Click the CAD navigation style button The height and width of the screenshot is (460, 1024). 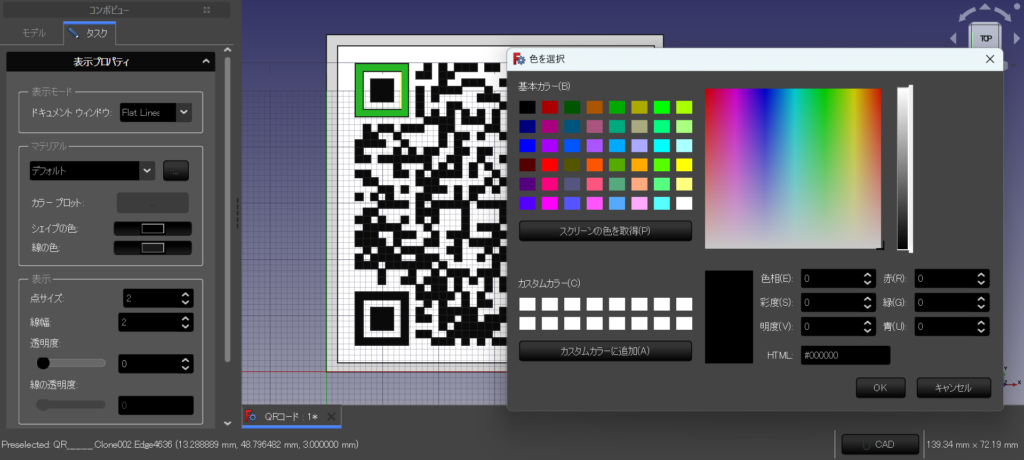880,444
